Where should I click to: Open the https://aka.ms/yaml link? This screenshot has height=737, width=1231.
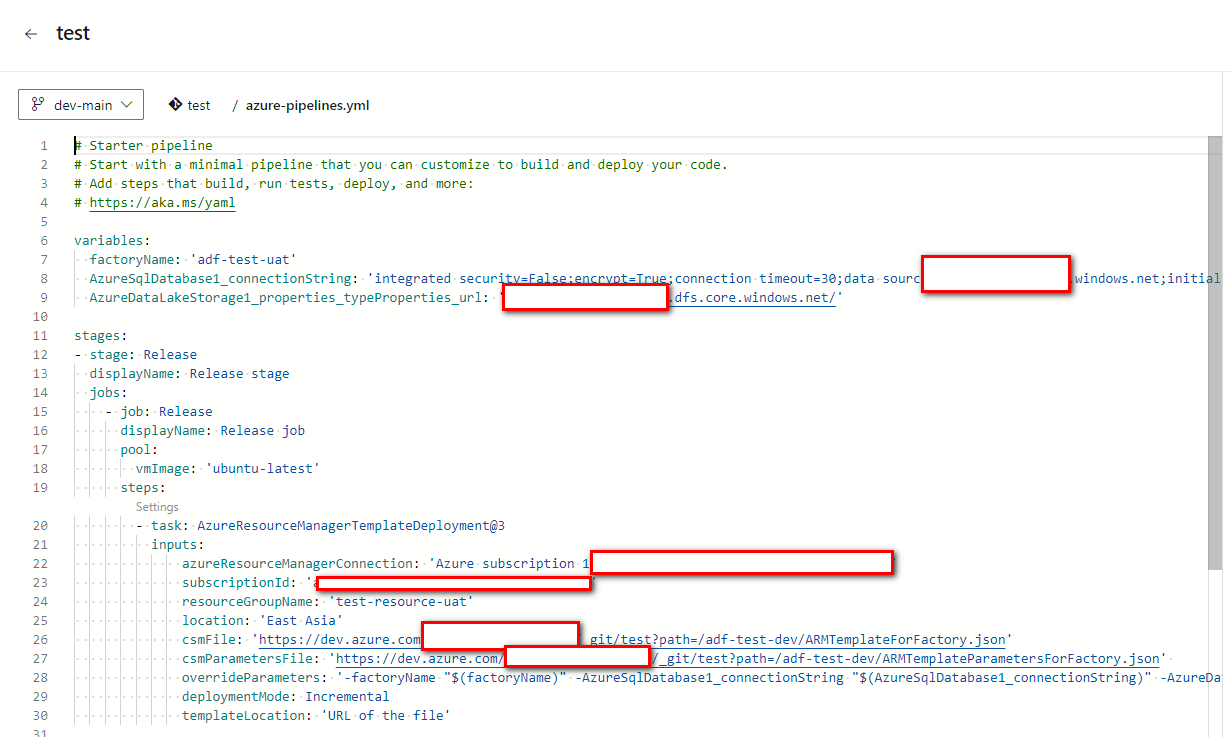click(162, 202)
